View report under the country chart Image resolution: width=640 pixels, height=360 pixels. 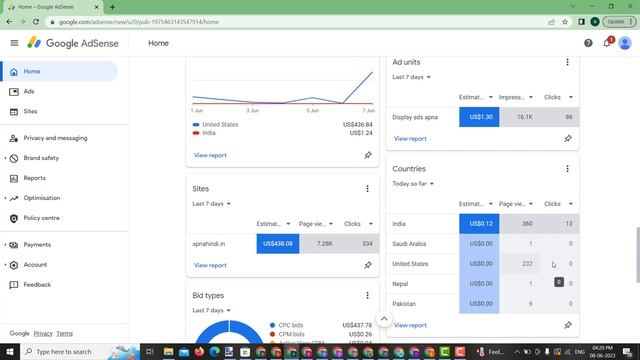(210, 155)
